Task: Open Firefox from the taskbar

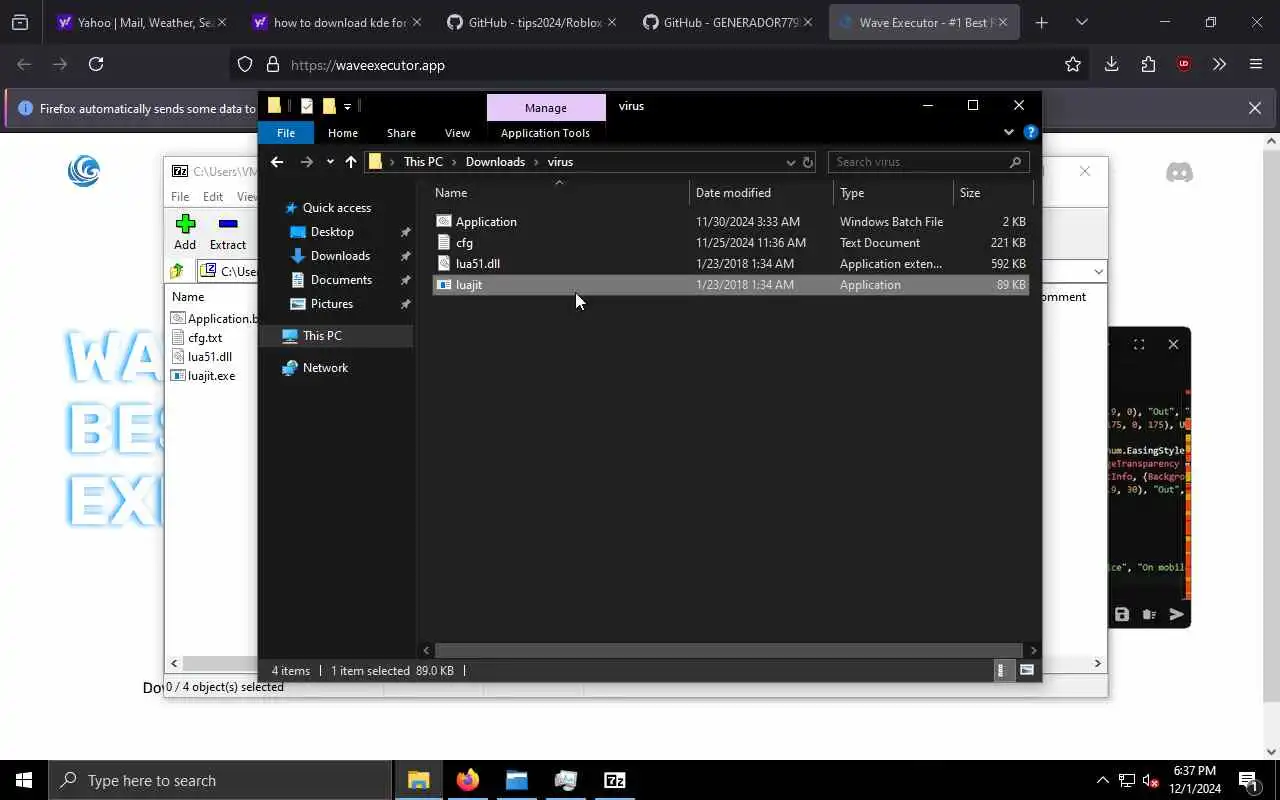Action: click(x=468, y=780)
